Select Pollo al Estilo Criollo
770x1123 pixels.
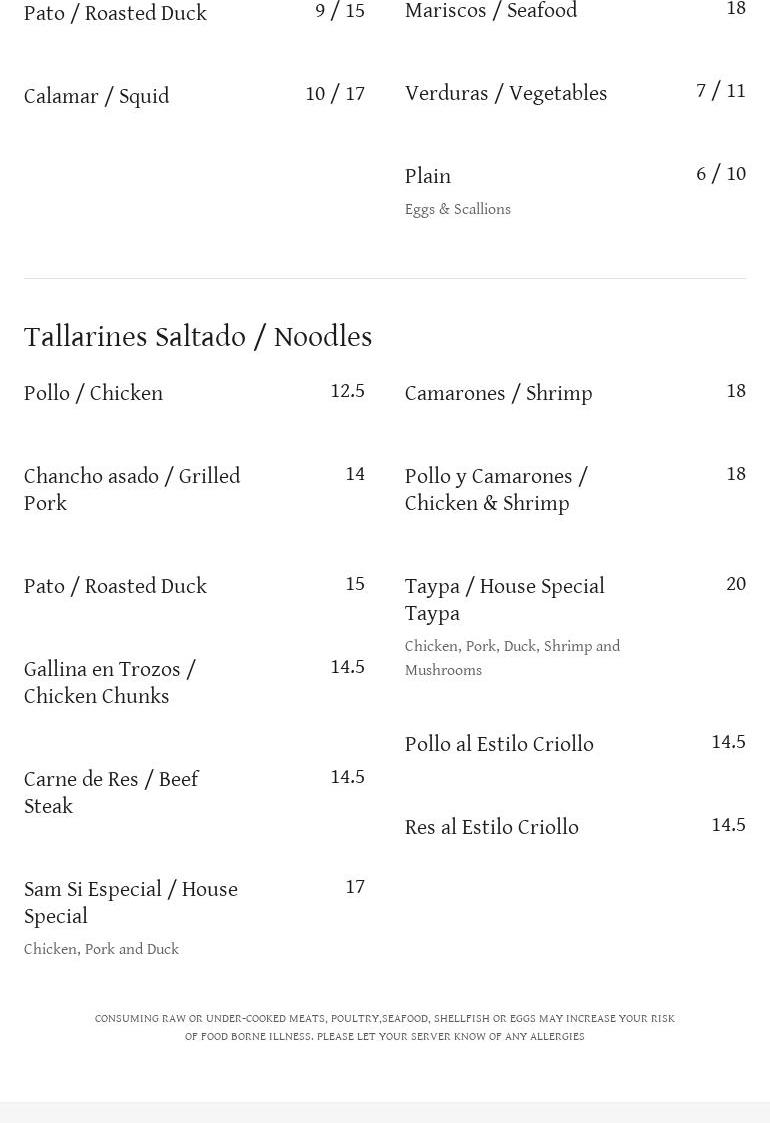click(x=499, y=744)
